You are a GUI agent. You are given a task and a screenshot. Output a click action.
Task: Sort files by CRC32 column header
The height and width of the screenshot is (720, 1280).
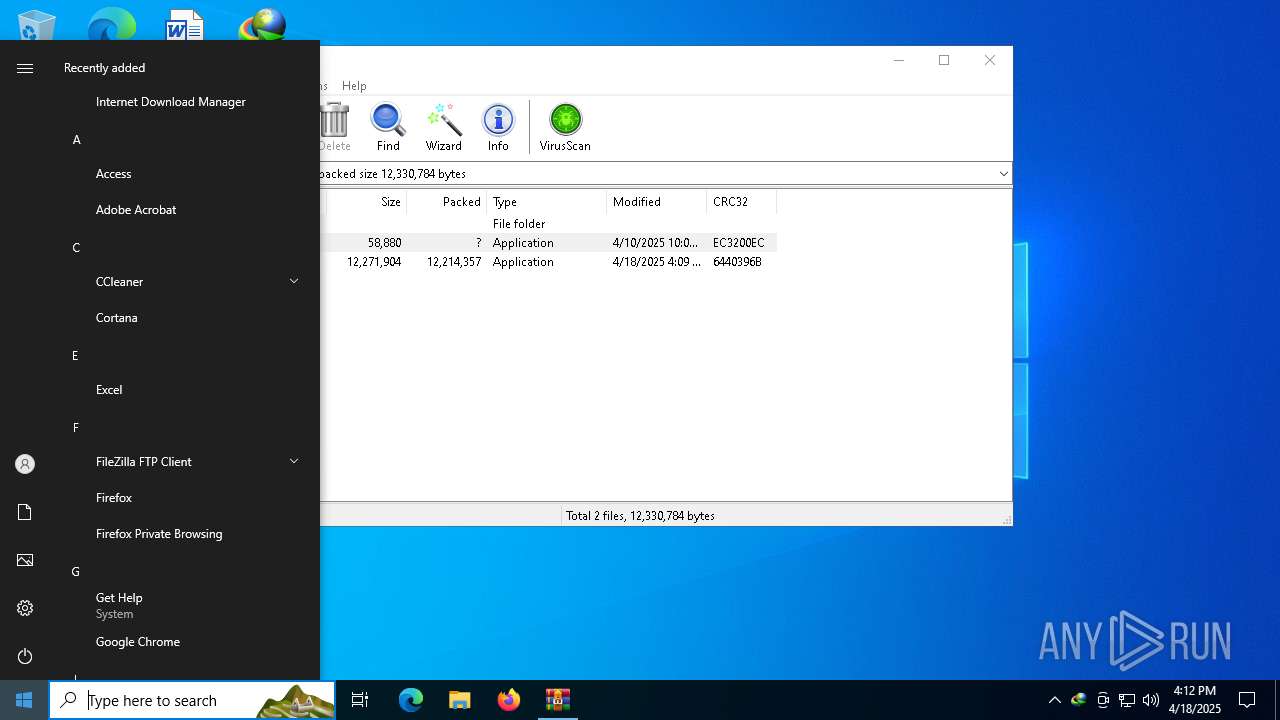tap(741, 202)
